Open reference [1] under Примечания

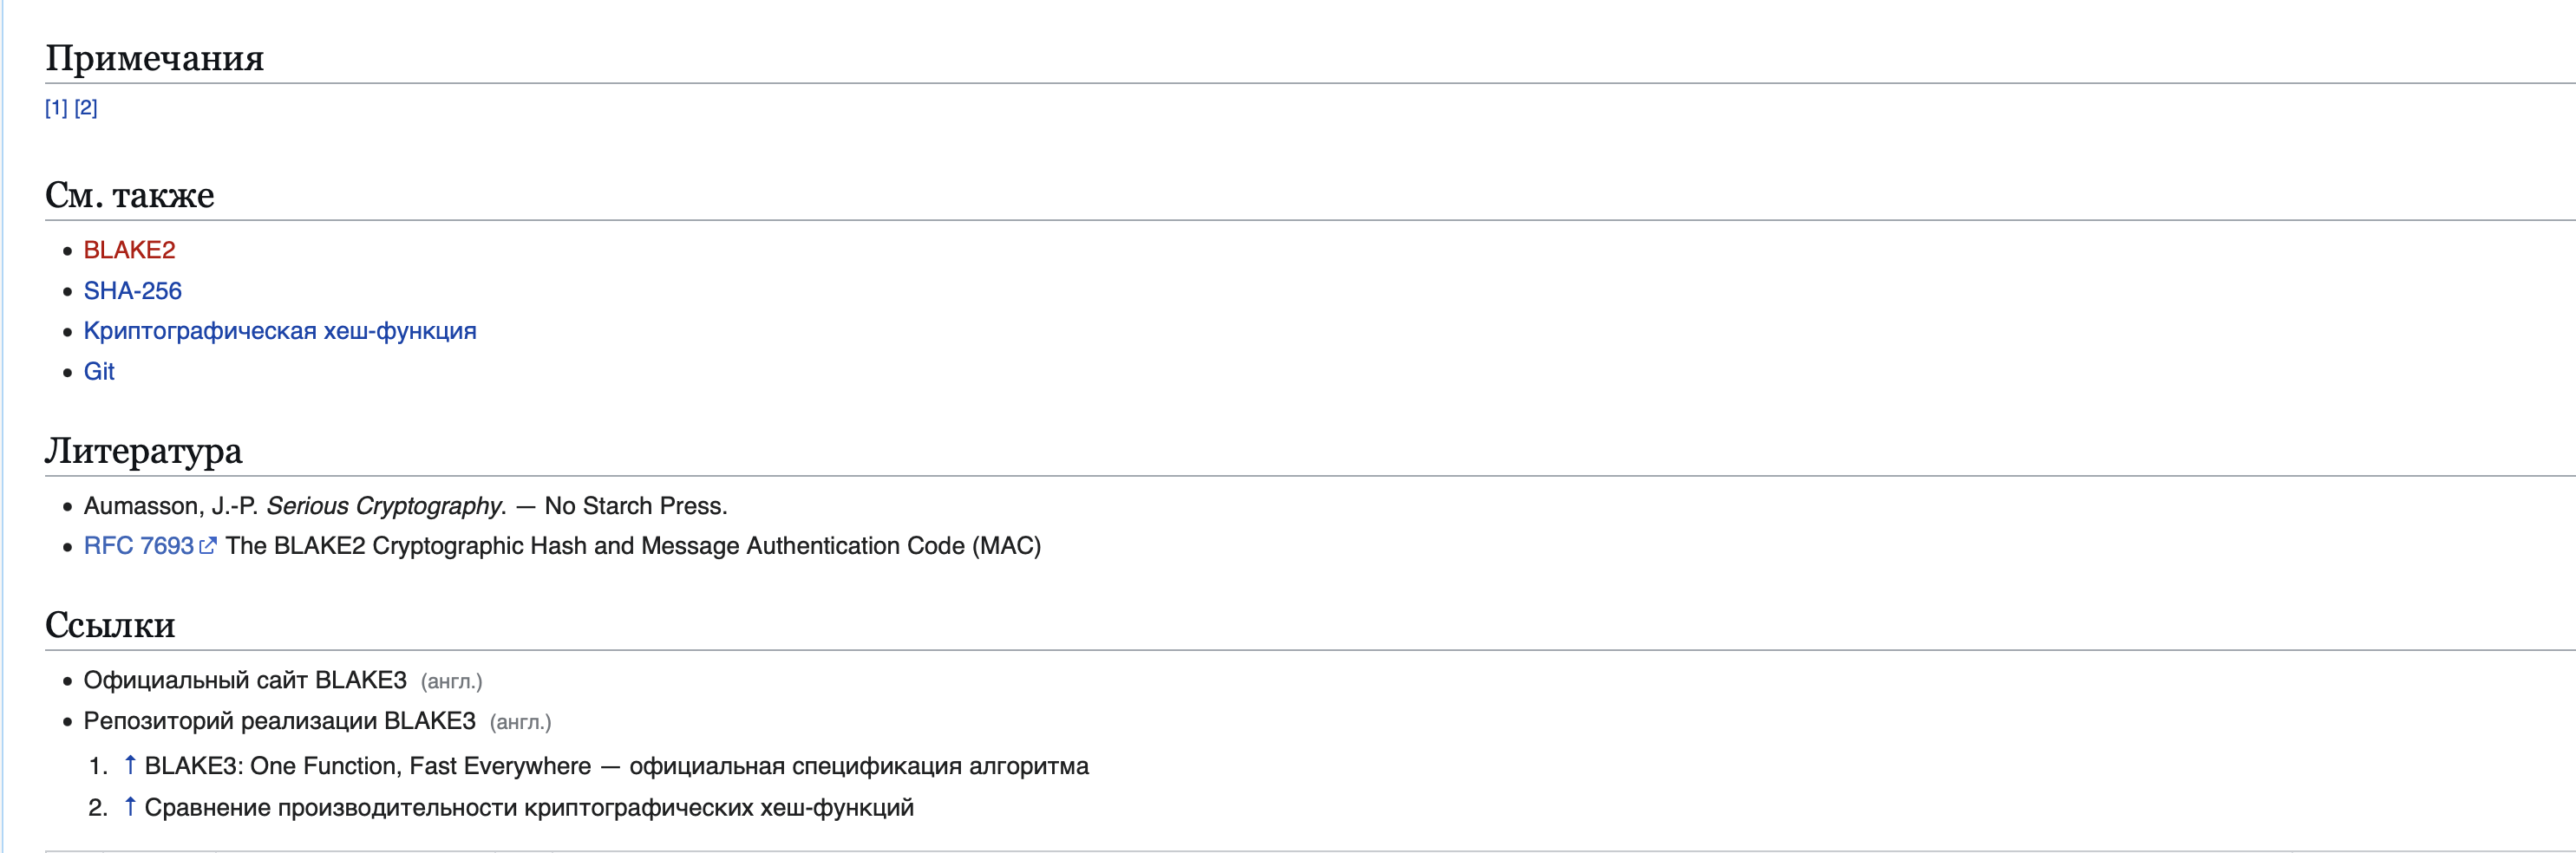56,108
